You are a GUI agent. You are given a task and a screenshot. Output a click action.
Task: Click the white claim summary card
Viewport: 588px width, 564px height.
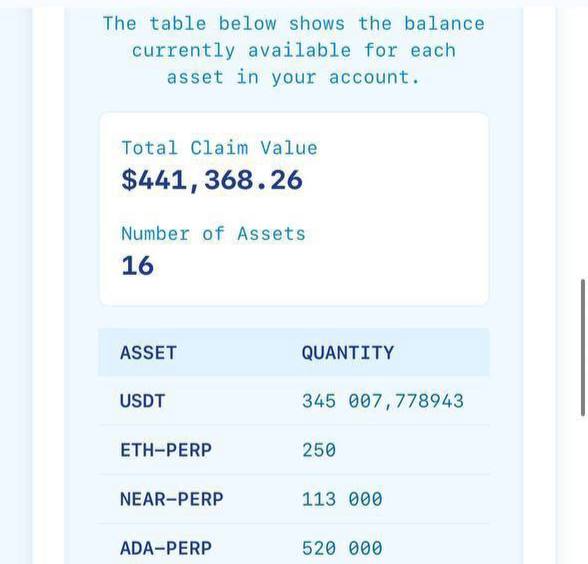pos(294,209)
